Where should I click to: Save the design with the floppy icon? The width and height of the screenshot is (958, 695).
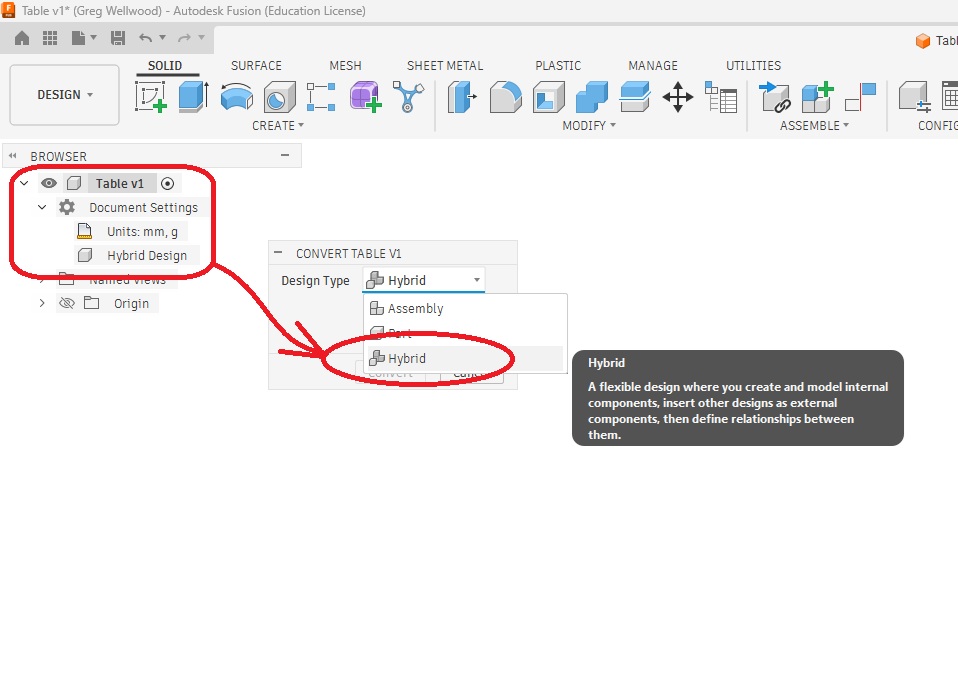pyautogui.click(x=118, y=38)
